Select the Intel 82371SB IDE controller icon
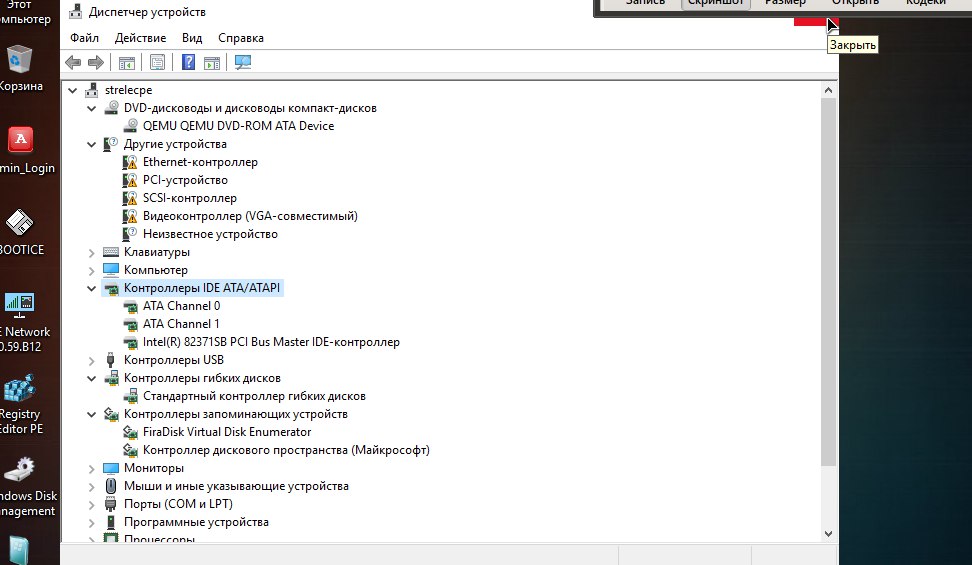The height and width of the screenshot is (565, 972). pos(130,342)
